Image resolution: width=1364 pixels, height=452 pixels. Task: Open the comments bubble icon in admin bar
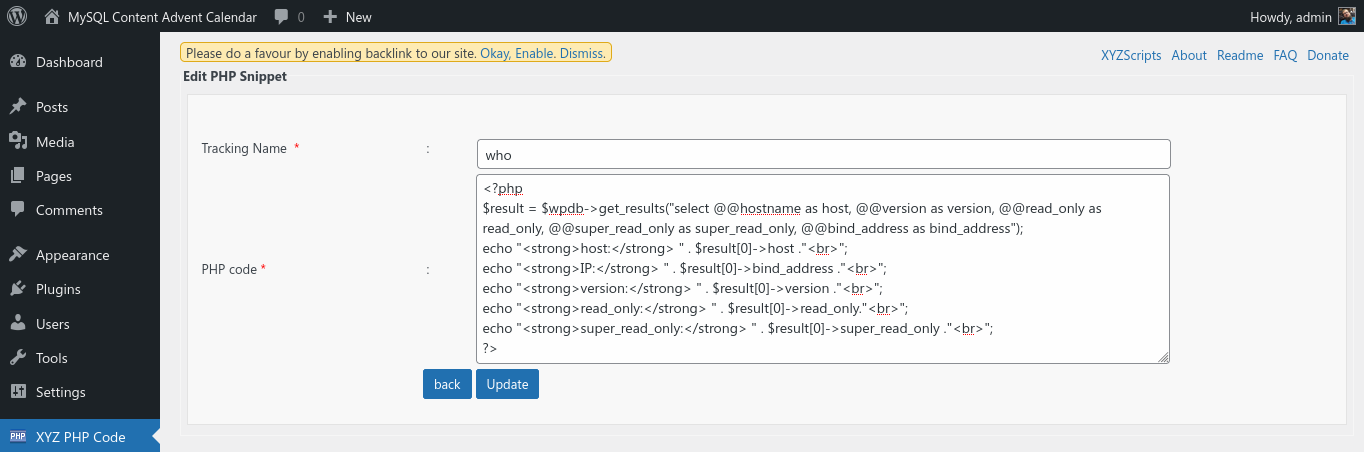pyautogui.click(x=281, y=17)
